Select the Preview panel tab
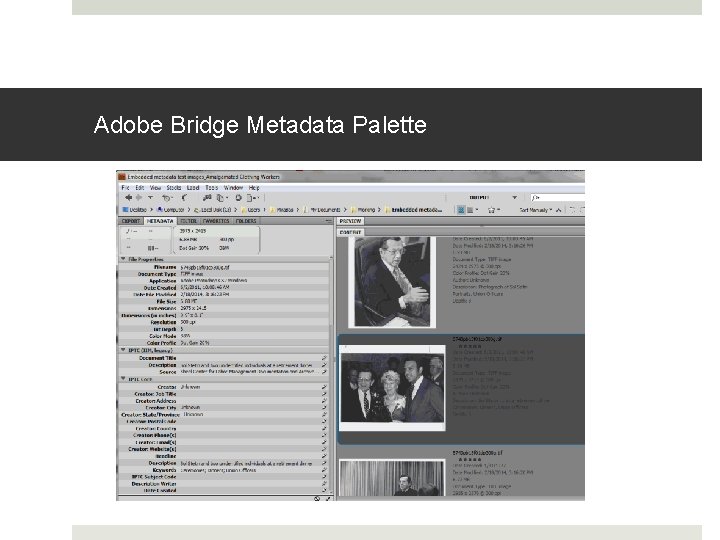The height and width of the screenshot is (540, 720). (x=350, y=221)
